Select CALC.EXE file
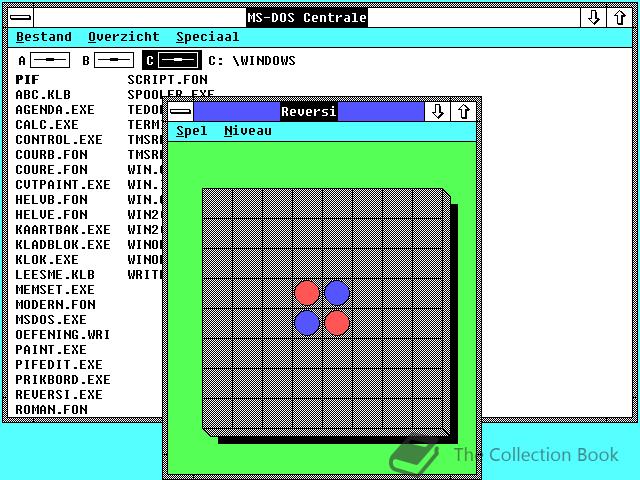Screen dimensions: 640x480 (47, 124)
